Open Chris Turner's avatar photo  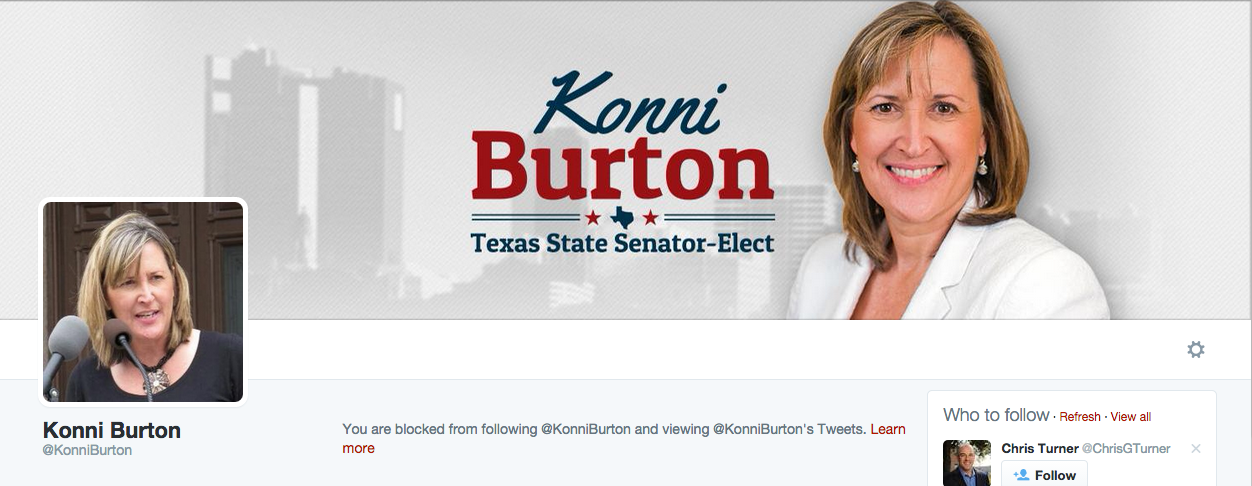(966, 463)
